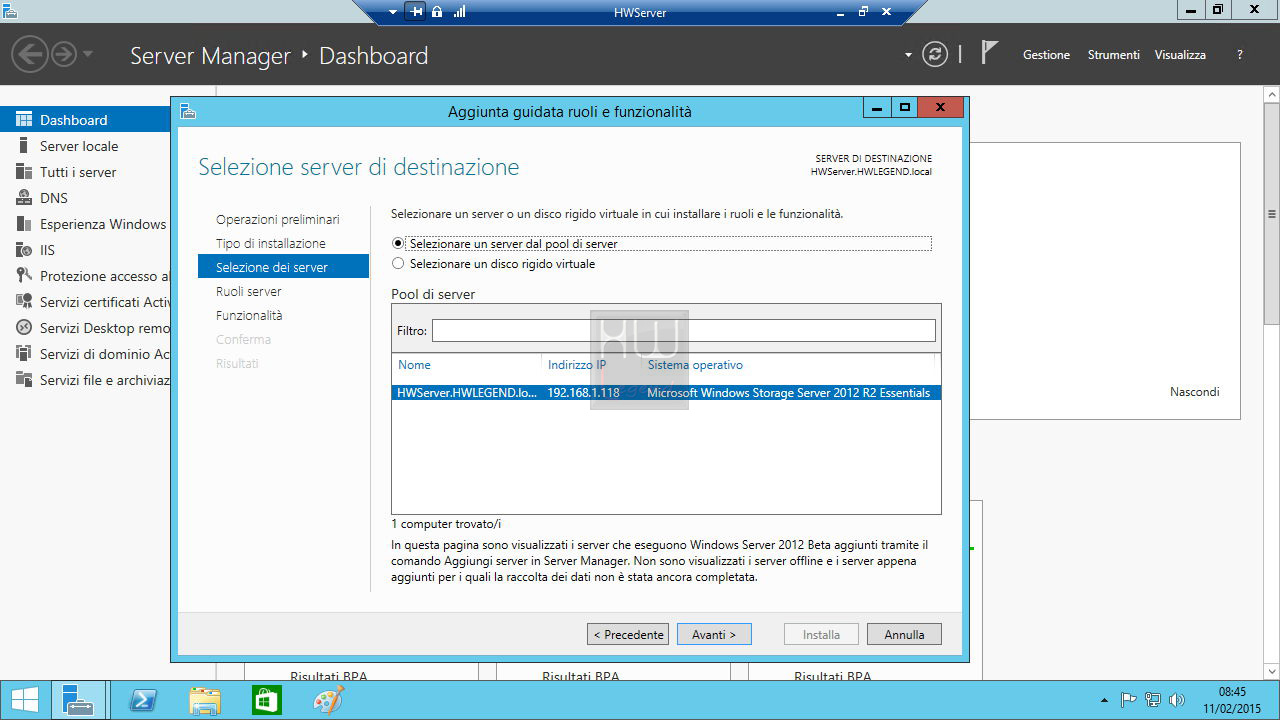Screen dimensions: 1280x720
Task: Click the IP address 192.168.1.118 cell
Action: [x=584, y=393]
